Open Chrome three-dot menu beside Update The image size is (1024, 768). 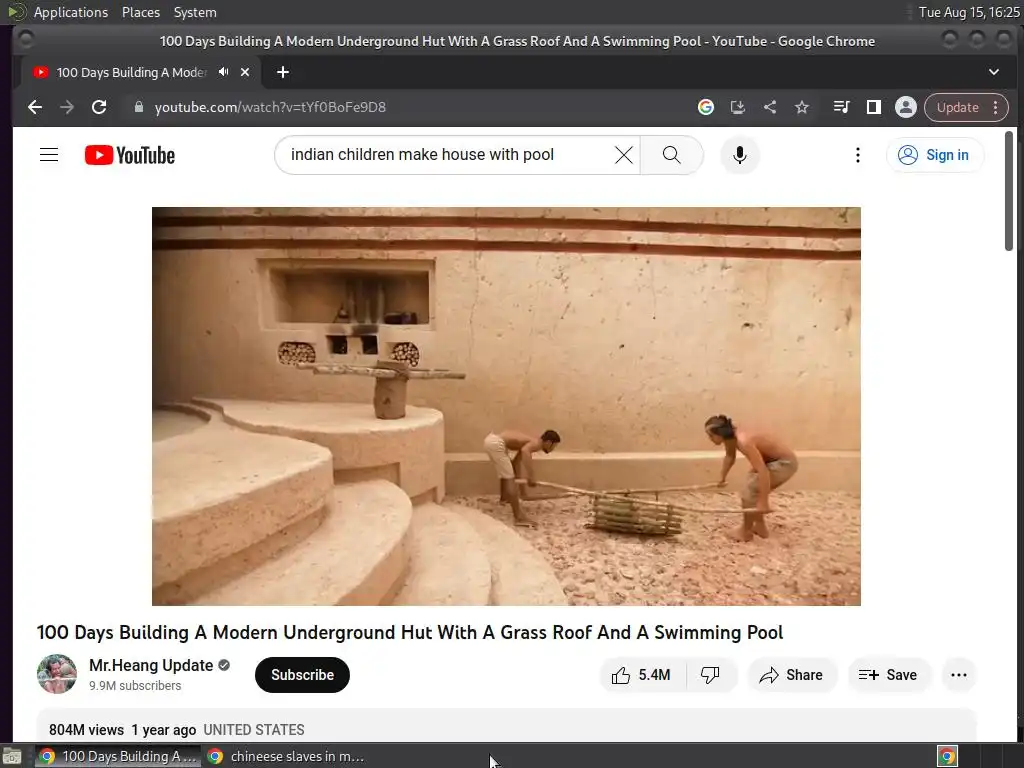[x=996, y=107]
